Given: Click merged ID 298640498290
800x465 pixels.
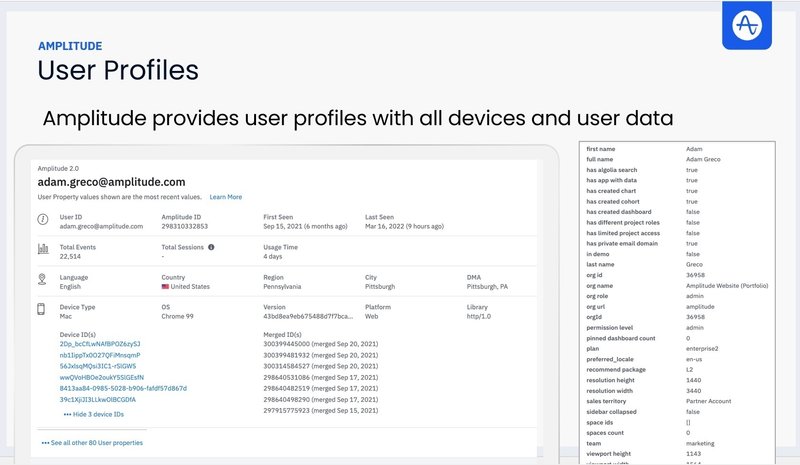Looking at the screenshot, I should click(320, 400).
